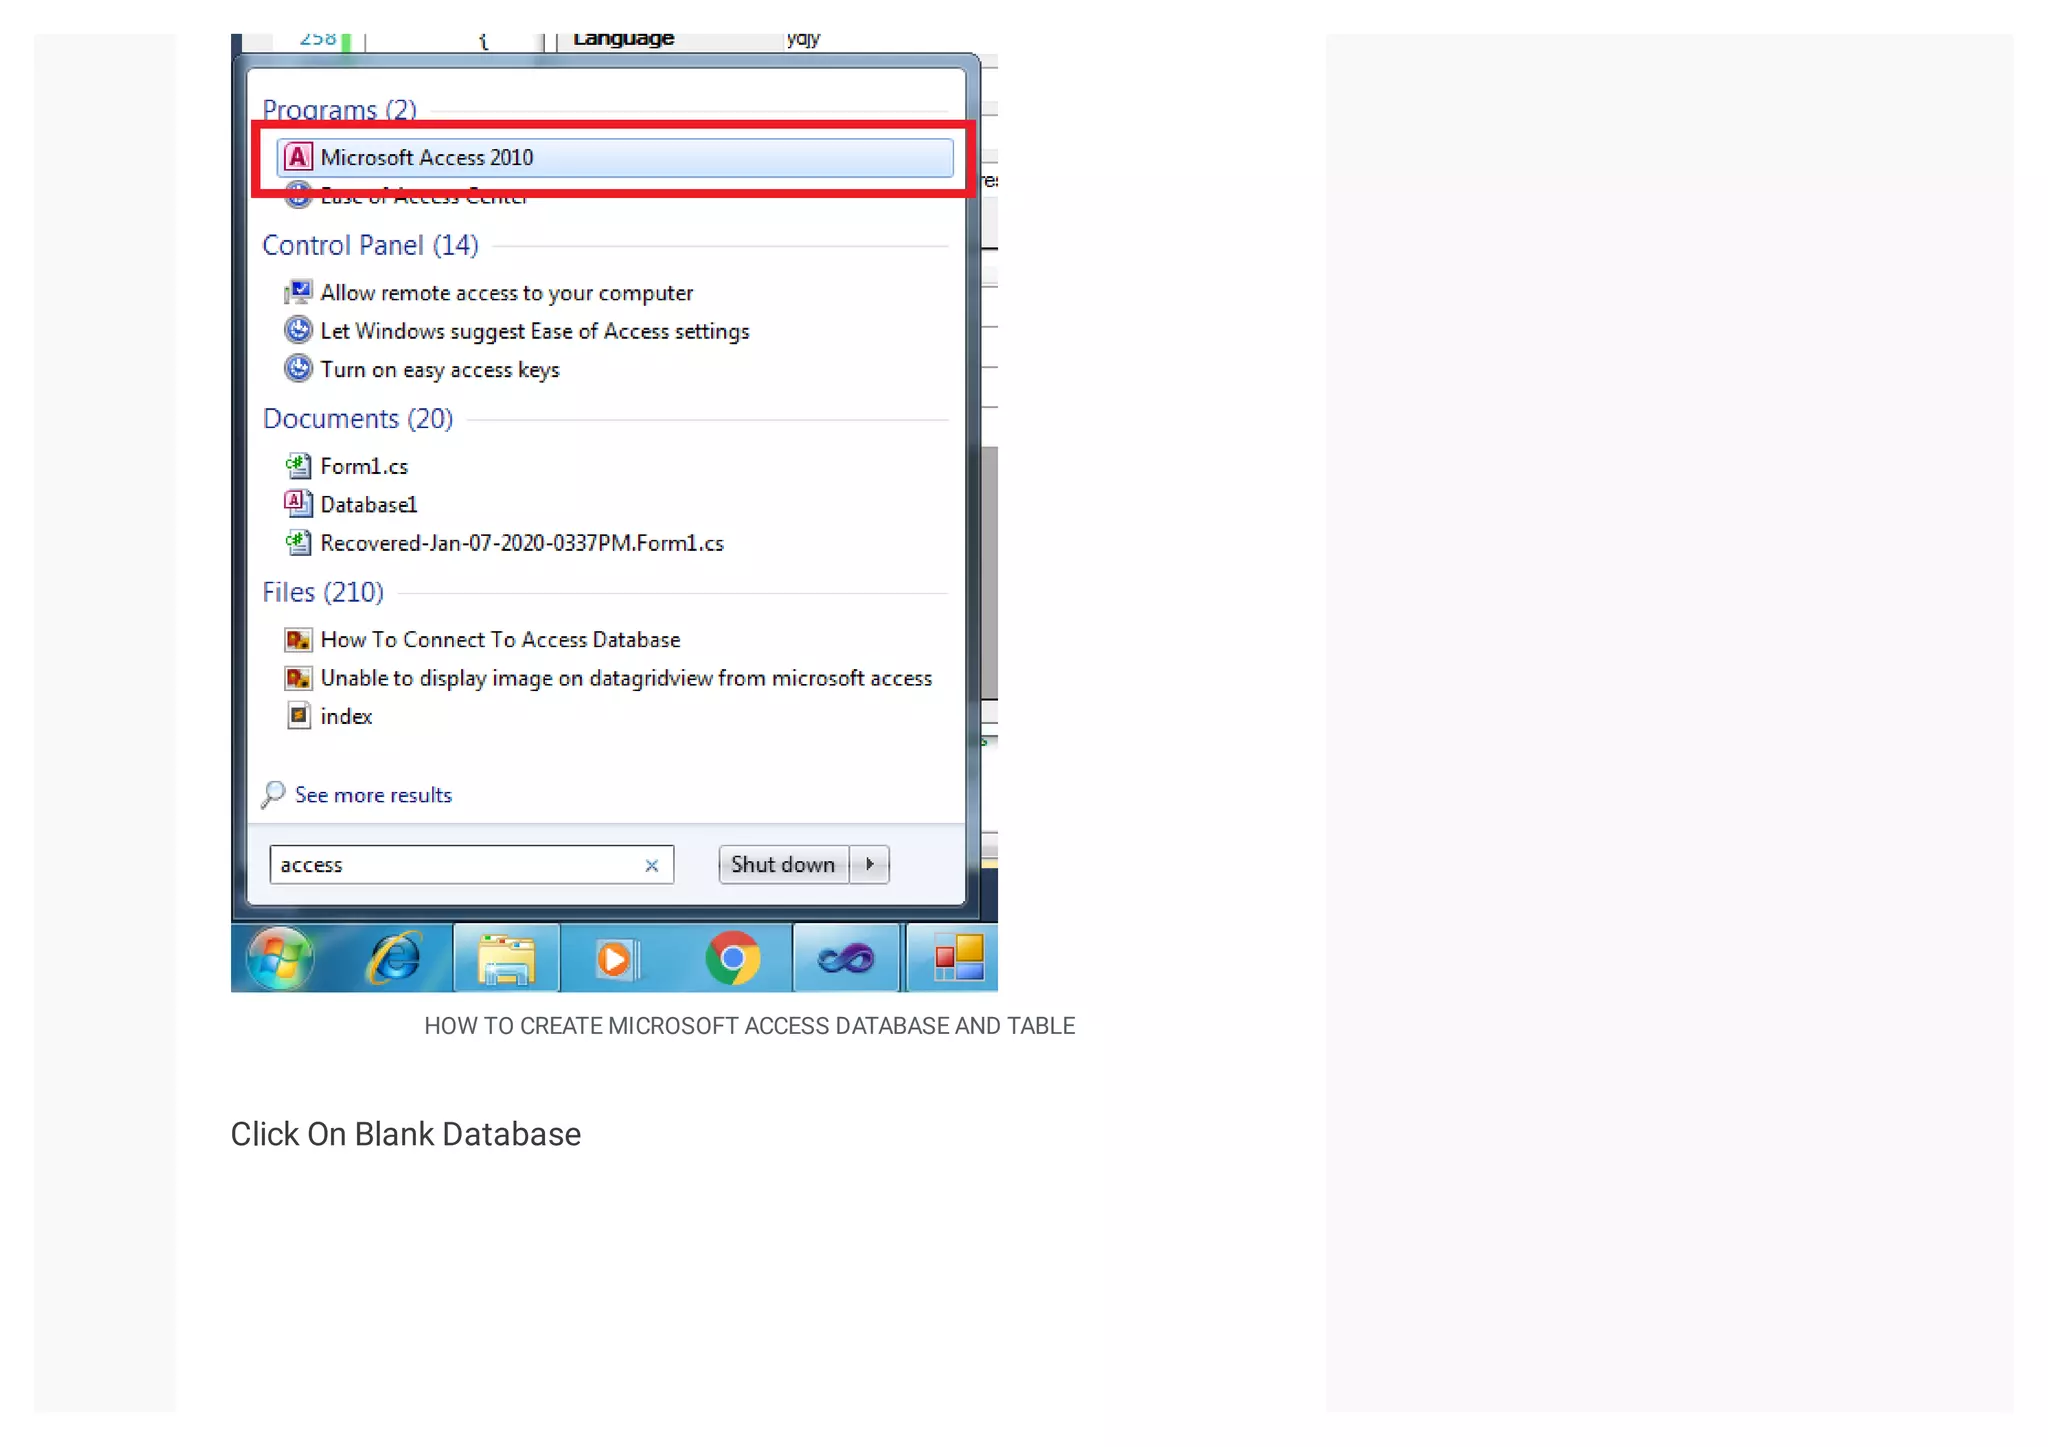Viewport: 2048px width, 1447px height.
Task: Click the icon beside Let Windows suggest Ease of Access
Action: click(298, 330)
